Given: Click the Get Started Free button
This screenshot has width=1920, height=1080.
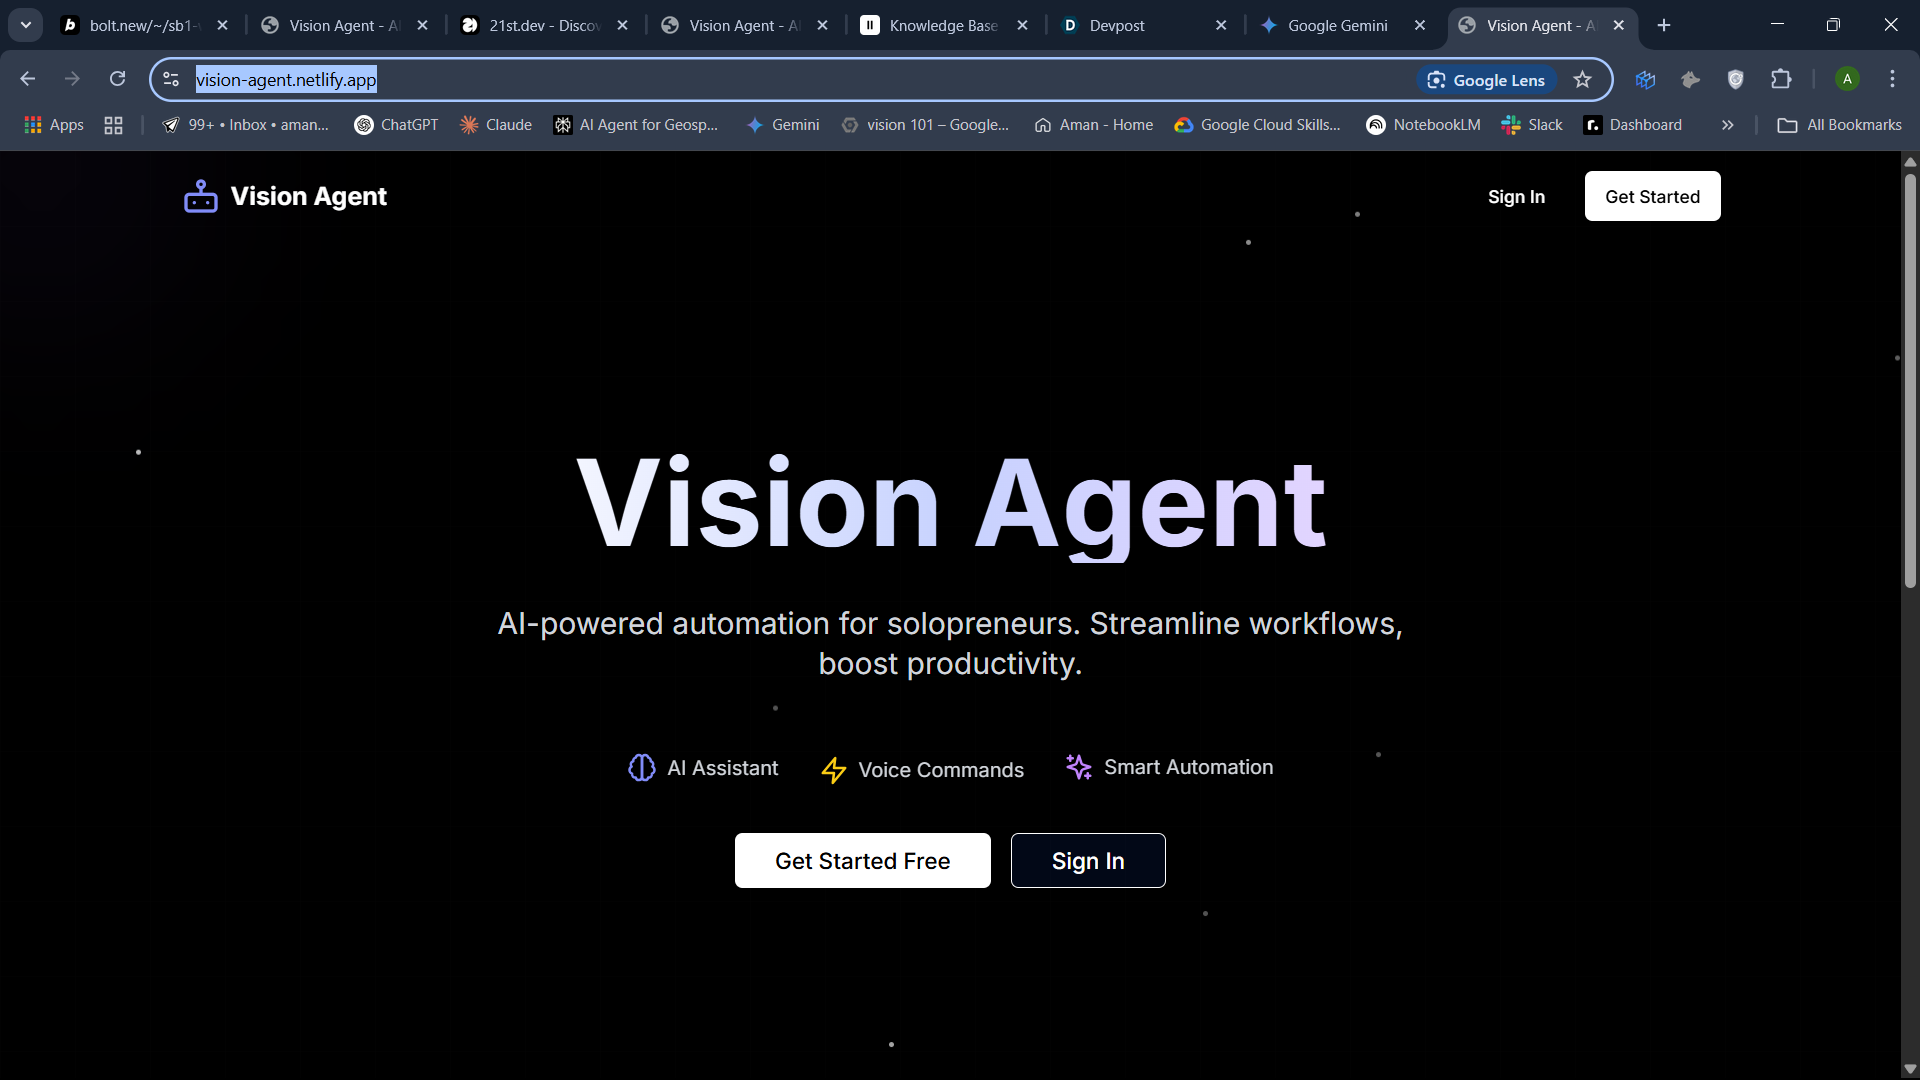Looking at the screenshot, I should [862, 861].
